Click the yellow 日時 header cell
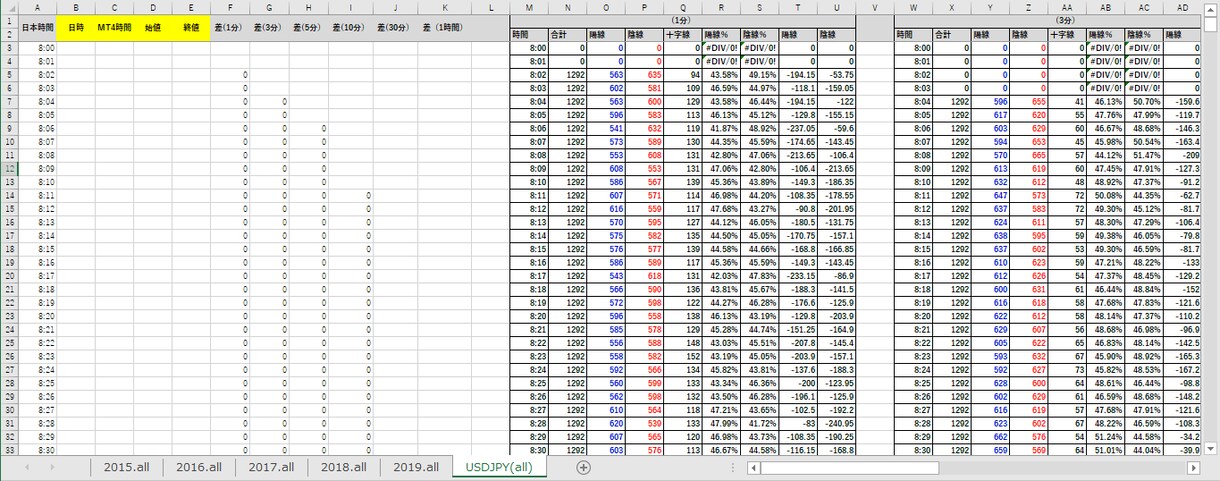This screenshot has width=1220, height=481. tap(76, 28)
